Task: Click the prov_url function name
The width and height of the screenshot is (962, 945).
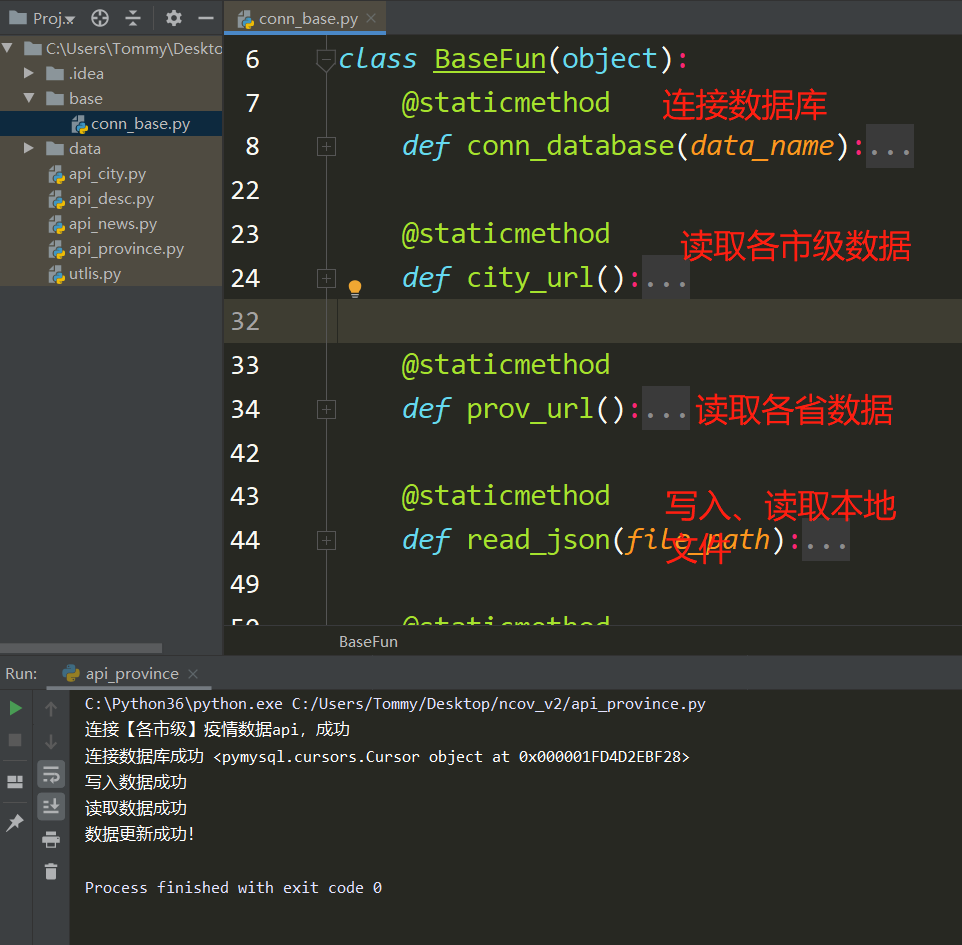Action: point(530,409)
